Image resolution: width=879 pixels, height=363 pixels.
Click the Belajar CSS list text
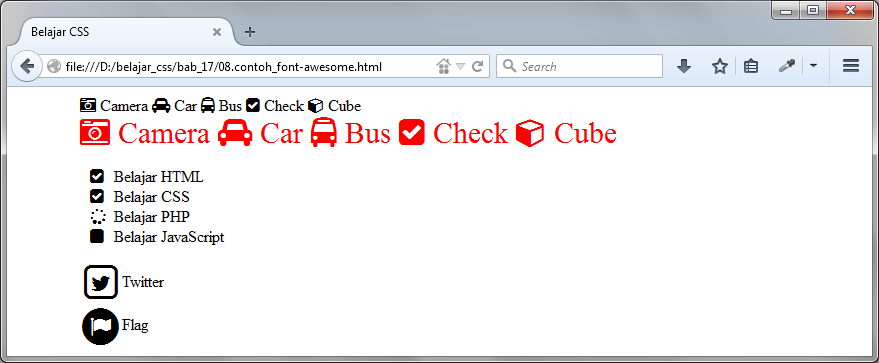151,197
